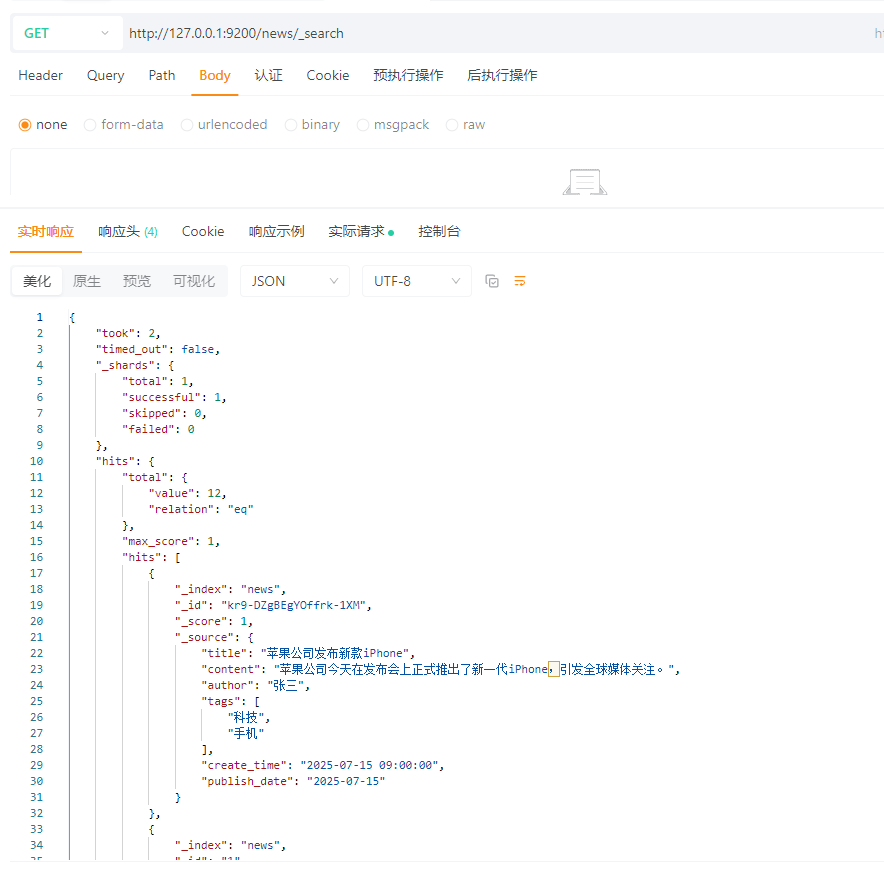Open the JSON format dropdown

(295, 281)
